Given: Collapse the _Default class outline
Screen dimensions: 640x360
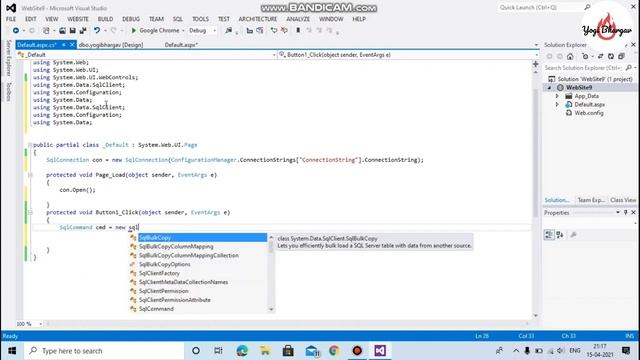Looking at the screenshot, I should click(30, 145).
